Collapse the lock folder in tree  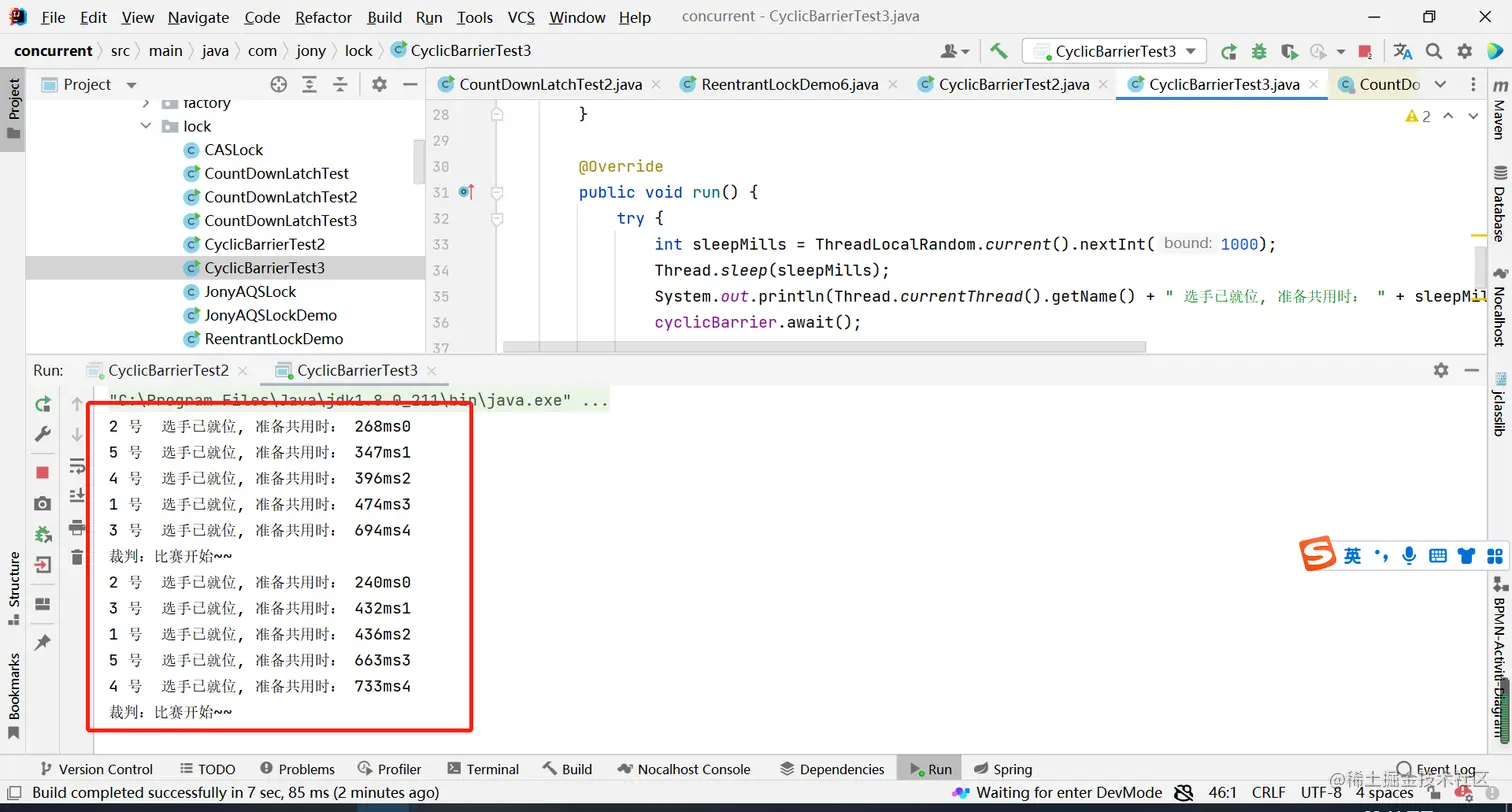coord(147,126)
